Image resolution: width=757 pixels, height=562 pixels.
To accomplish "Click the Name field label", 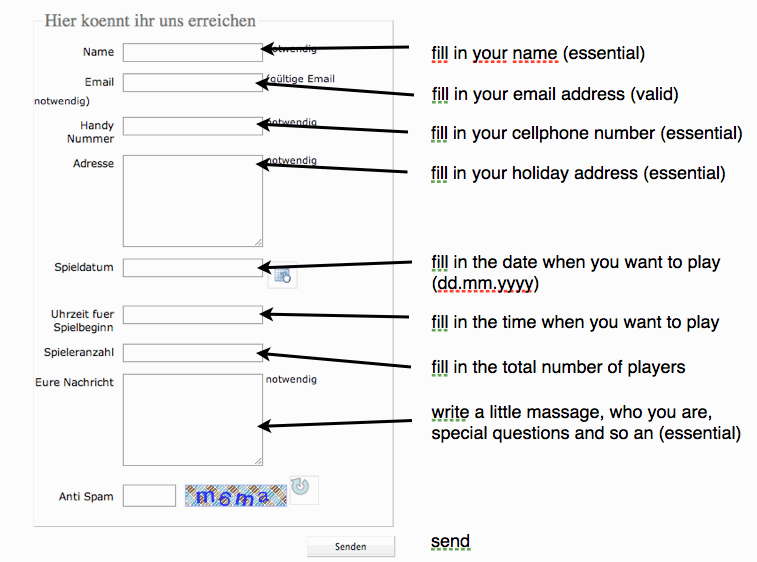I will [x=98, y=52].
